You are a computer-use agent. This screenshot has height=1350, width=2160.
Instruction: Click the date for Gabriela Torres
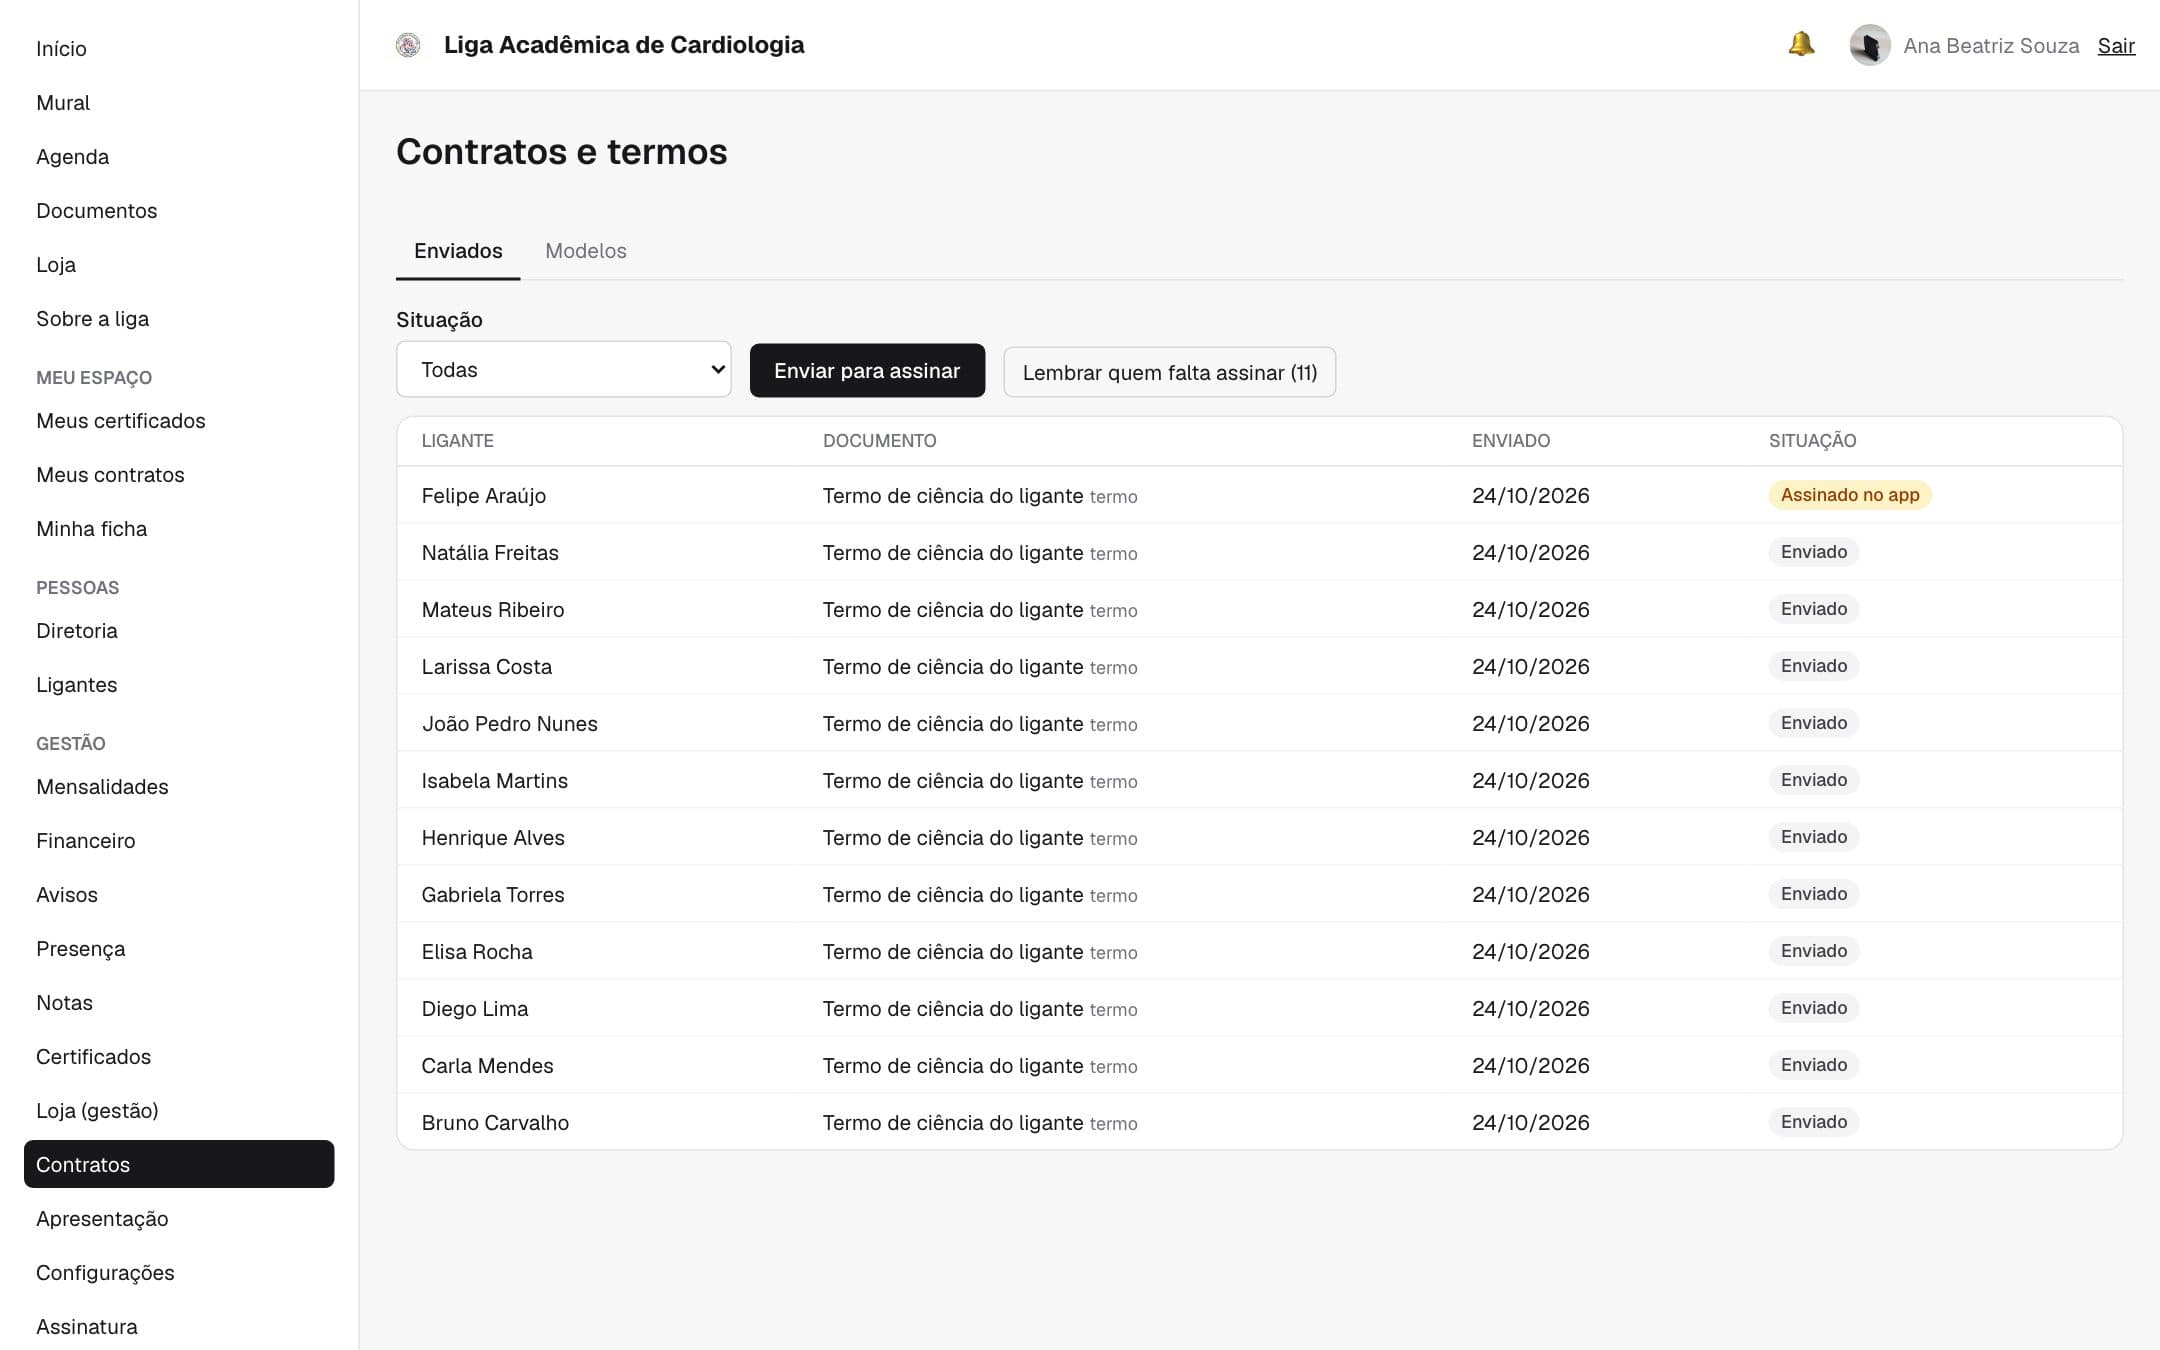[x=1530, y=894]
